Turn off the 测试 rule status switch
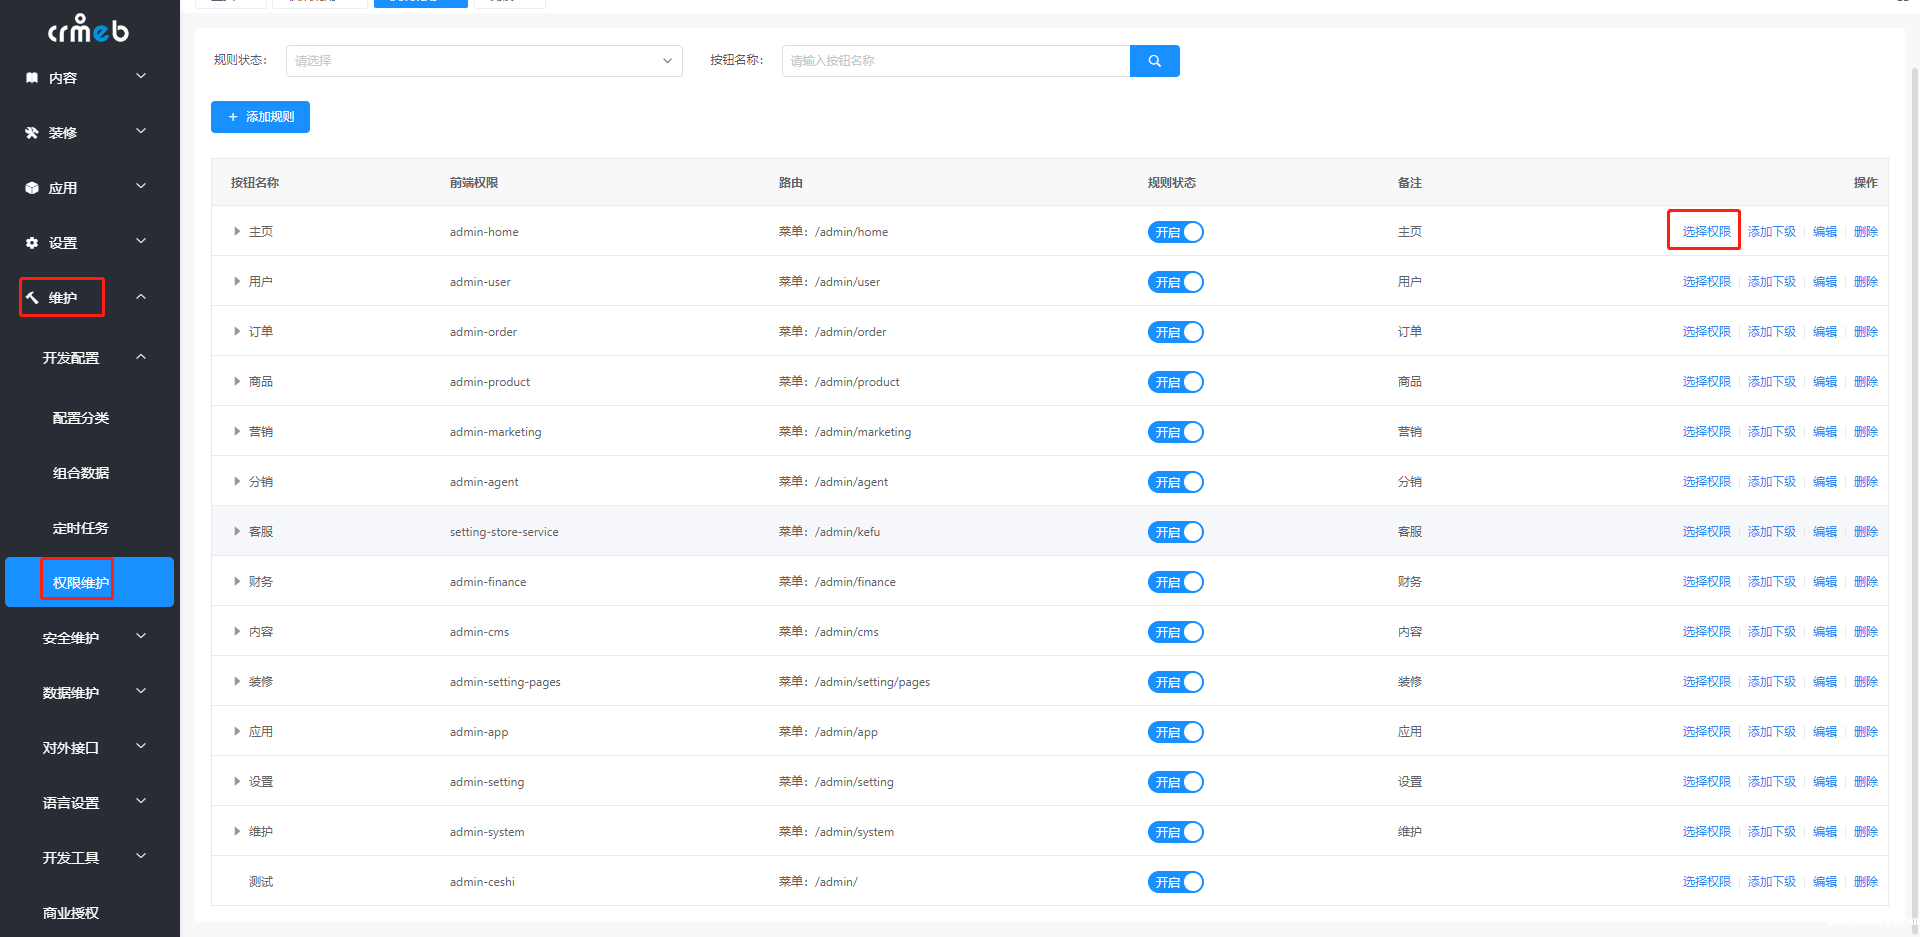 point(1175,882)
